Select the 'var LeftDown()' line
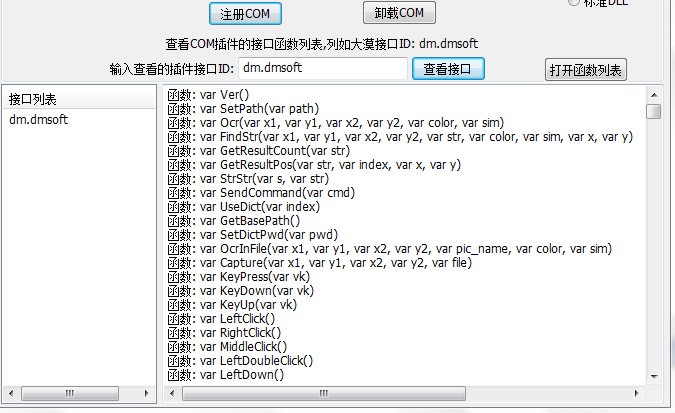The height and width of the screenshot is (413, 675). (226, 375)
